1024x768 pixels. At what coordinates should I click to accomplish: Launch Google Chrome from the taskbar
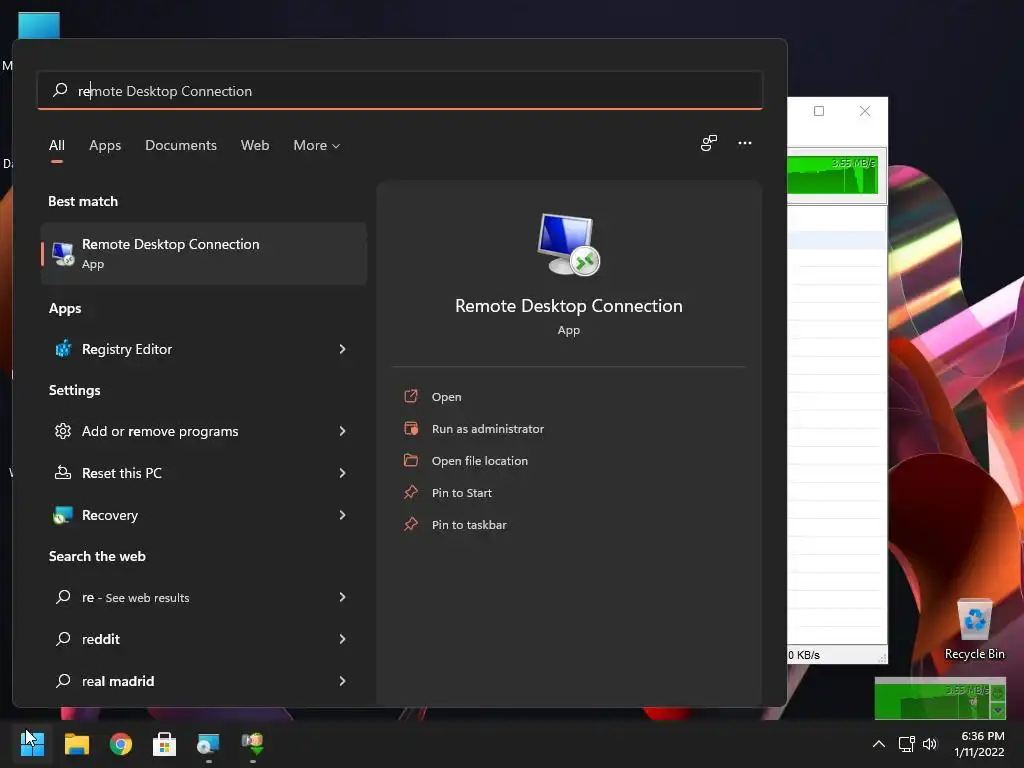121,743
